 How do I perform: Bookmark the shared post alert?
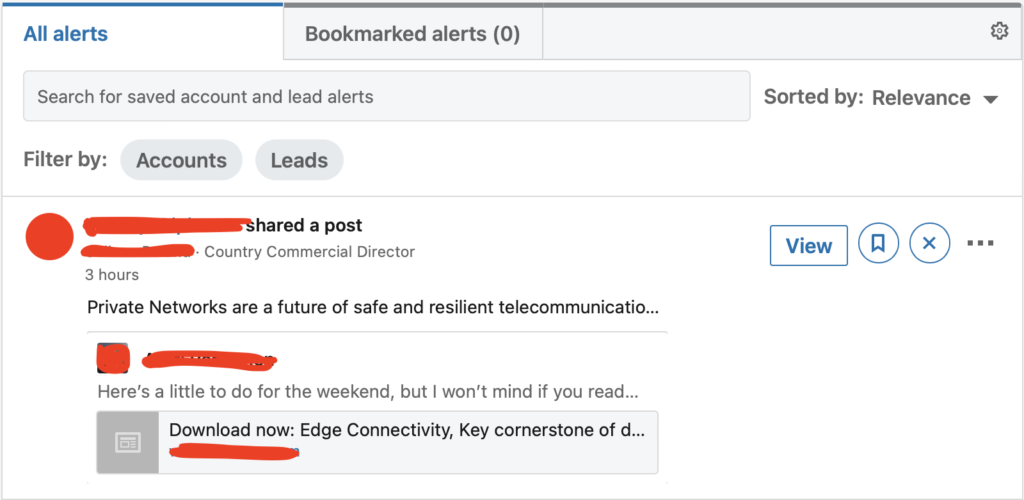coord(878,244)
